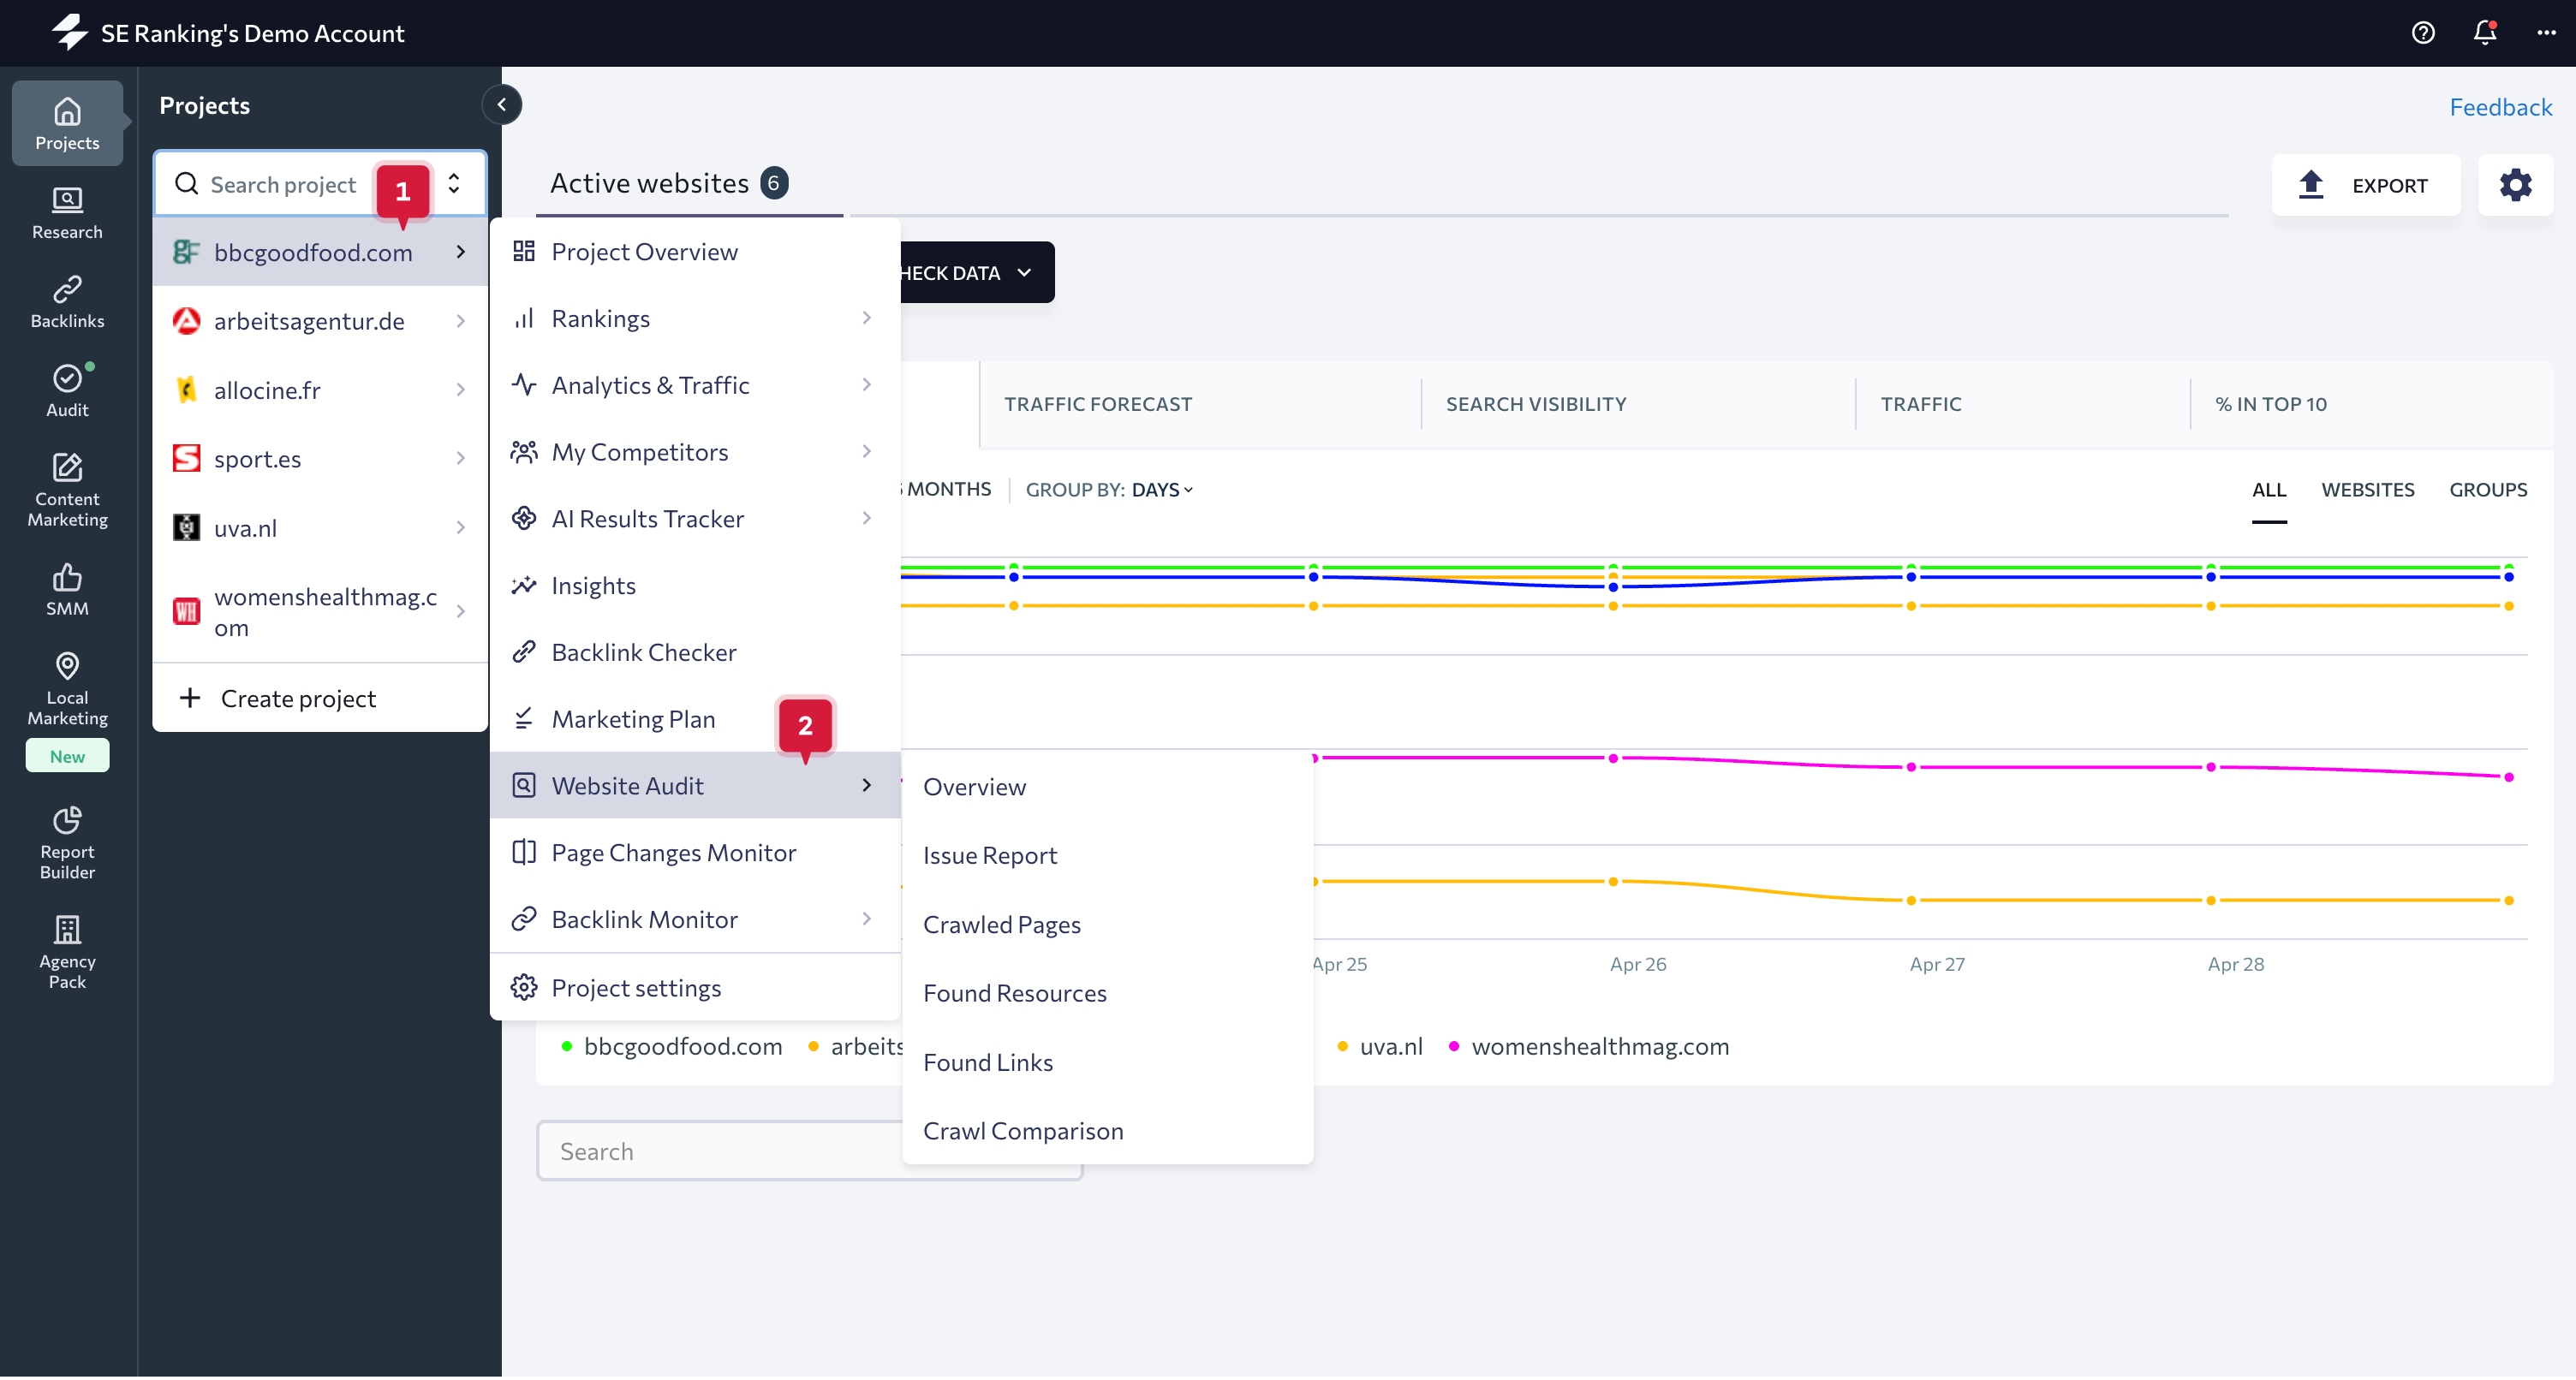The height and width of the screenshot is (1380, 2576).
Task: Expand arbeitsagentur.de project submenu
Action: point(461,321)
